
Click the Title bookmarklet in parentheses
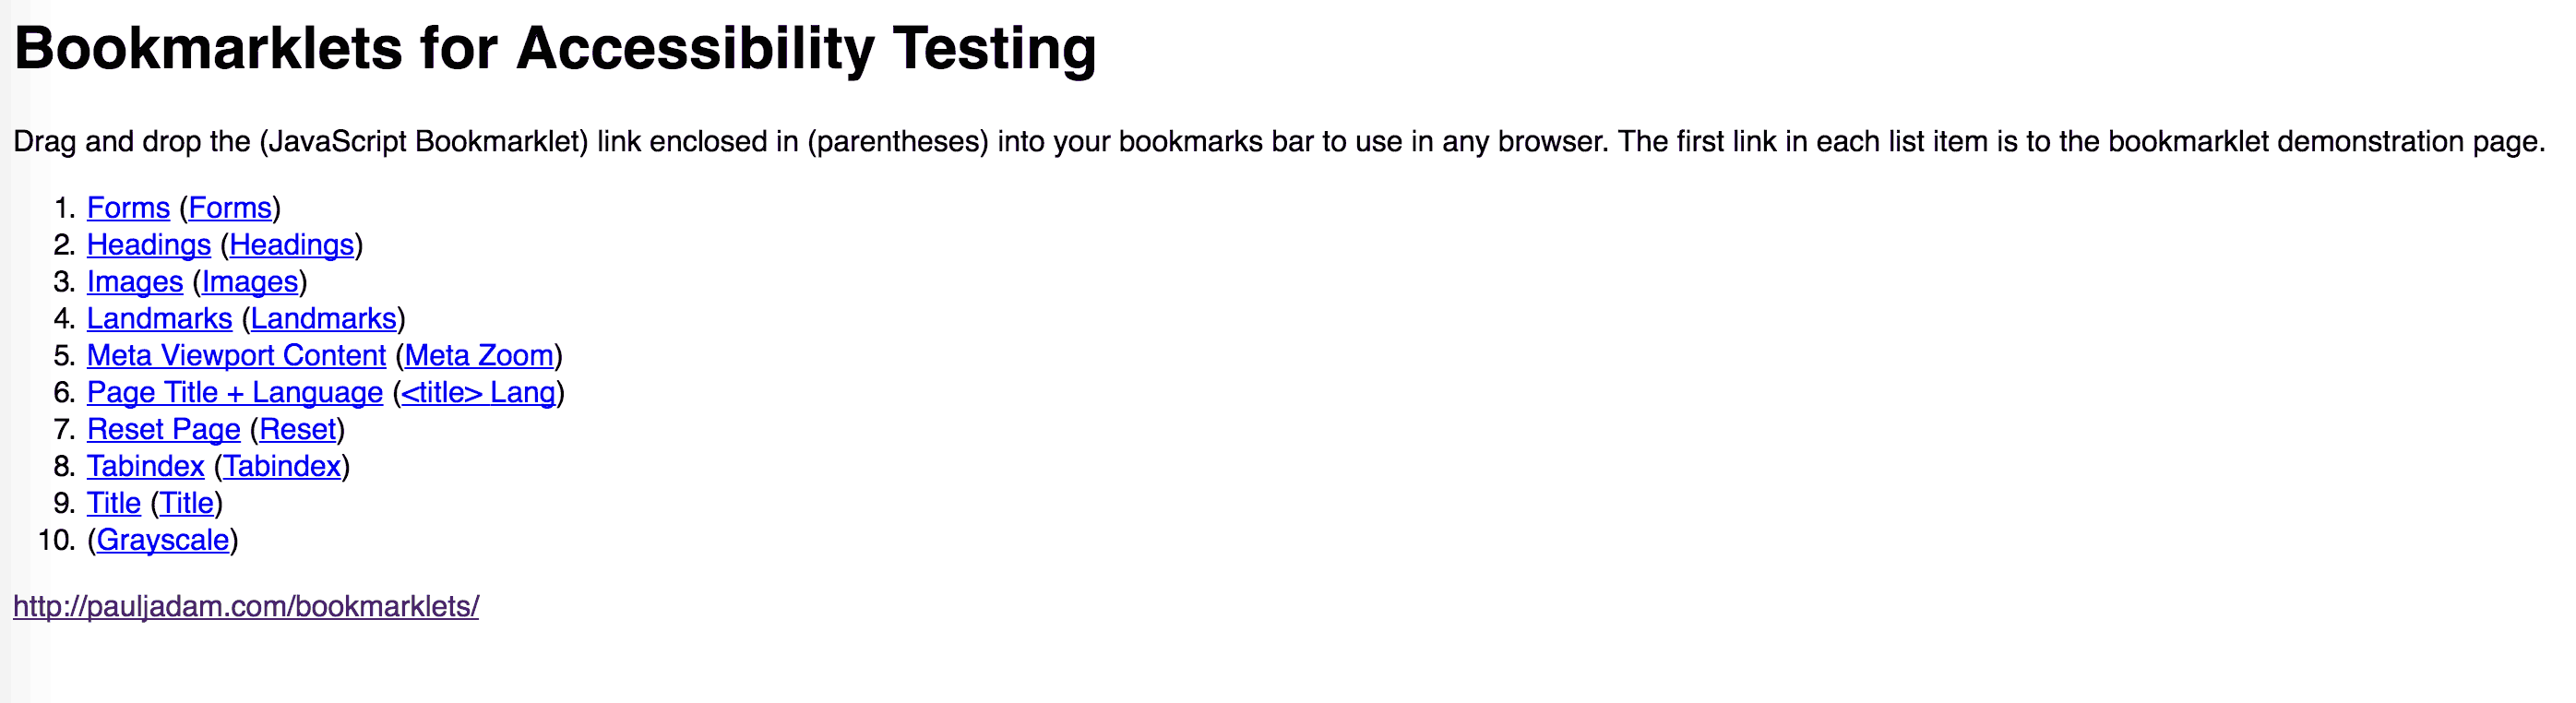tap(186, 504)
